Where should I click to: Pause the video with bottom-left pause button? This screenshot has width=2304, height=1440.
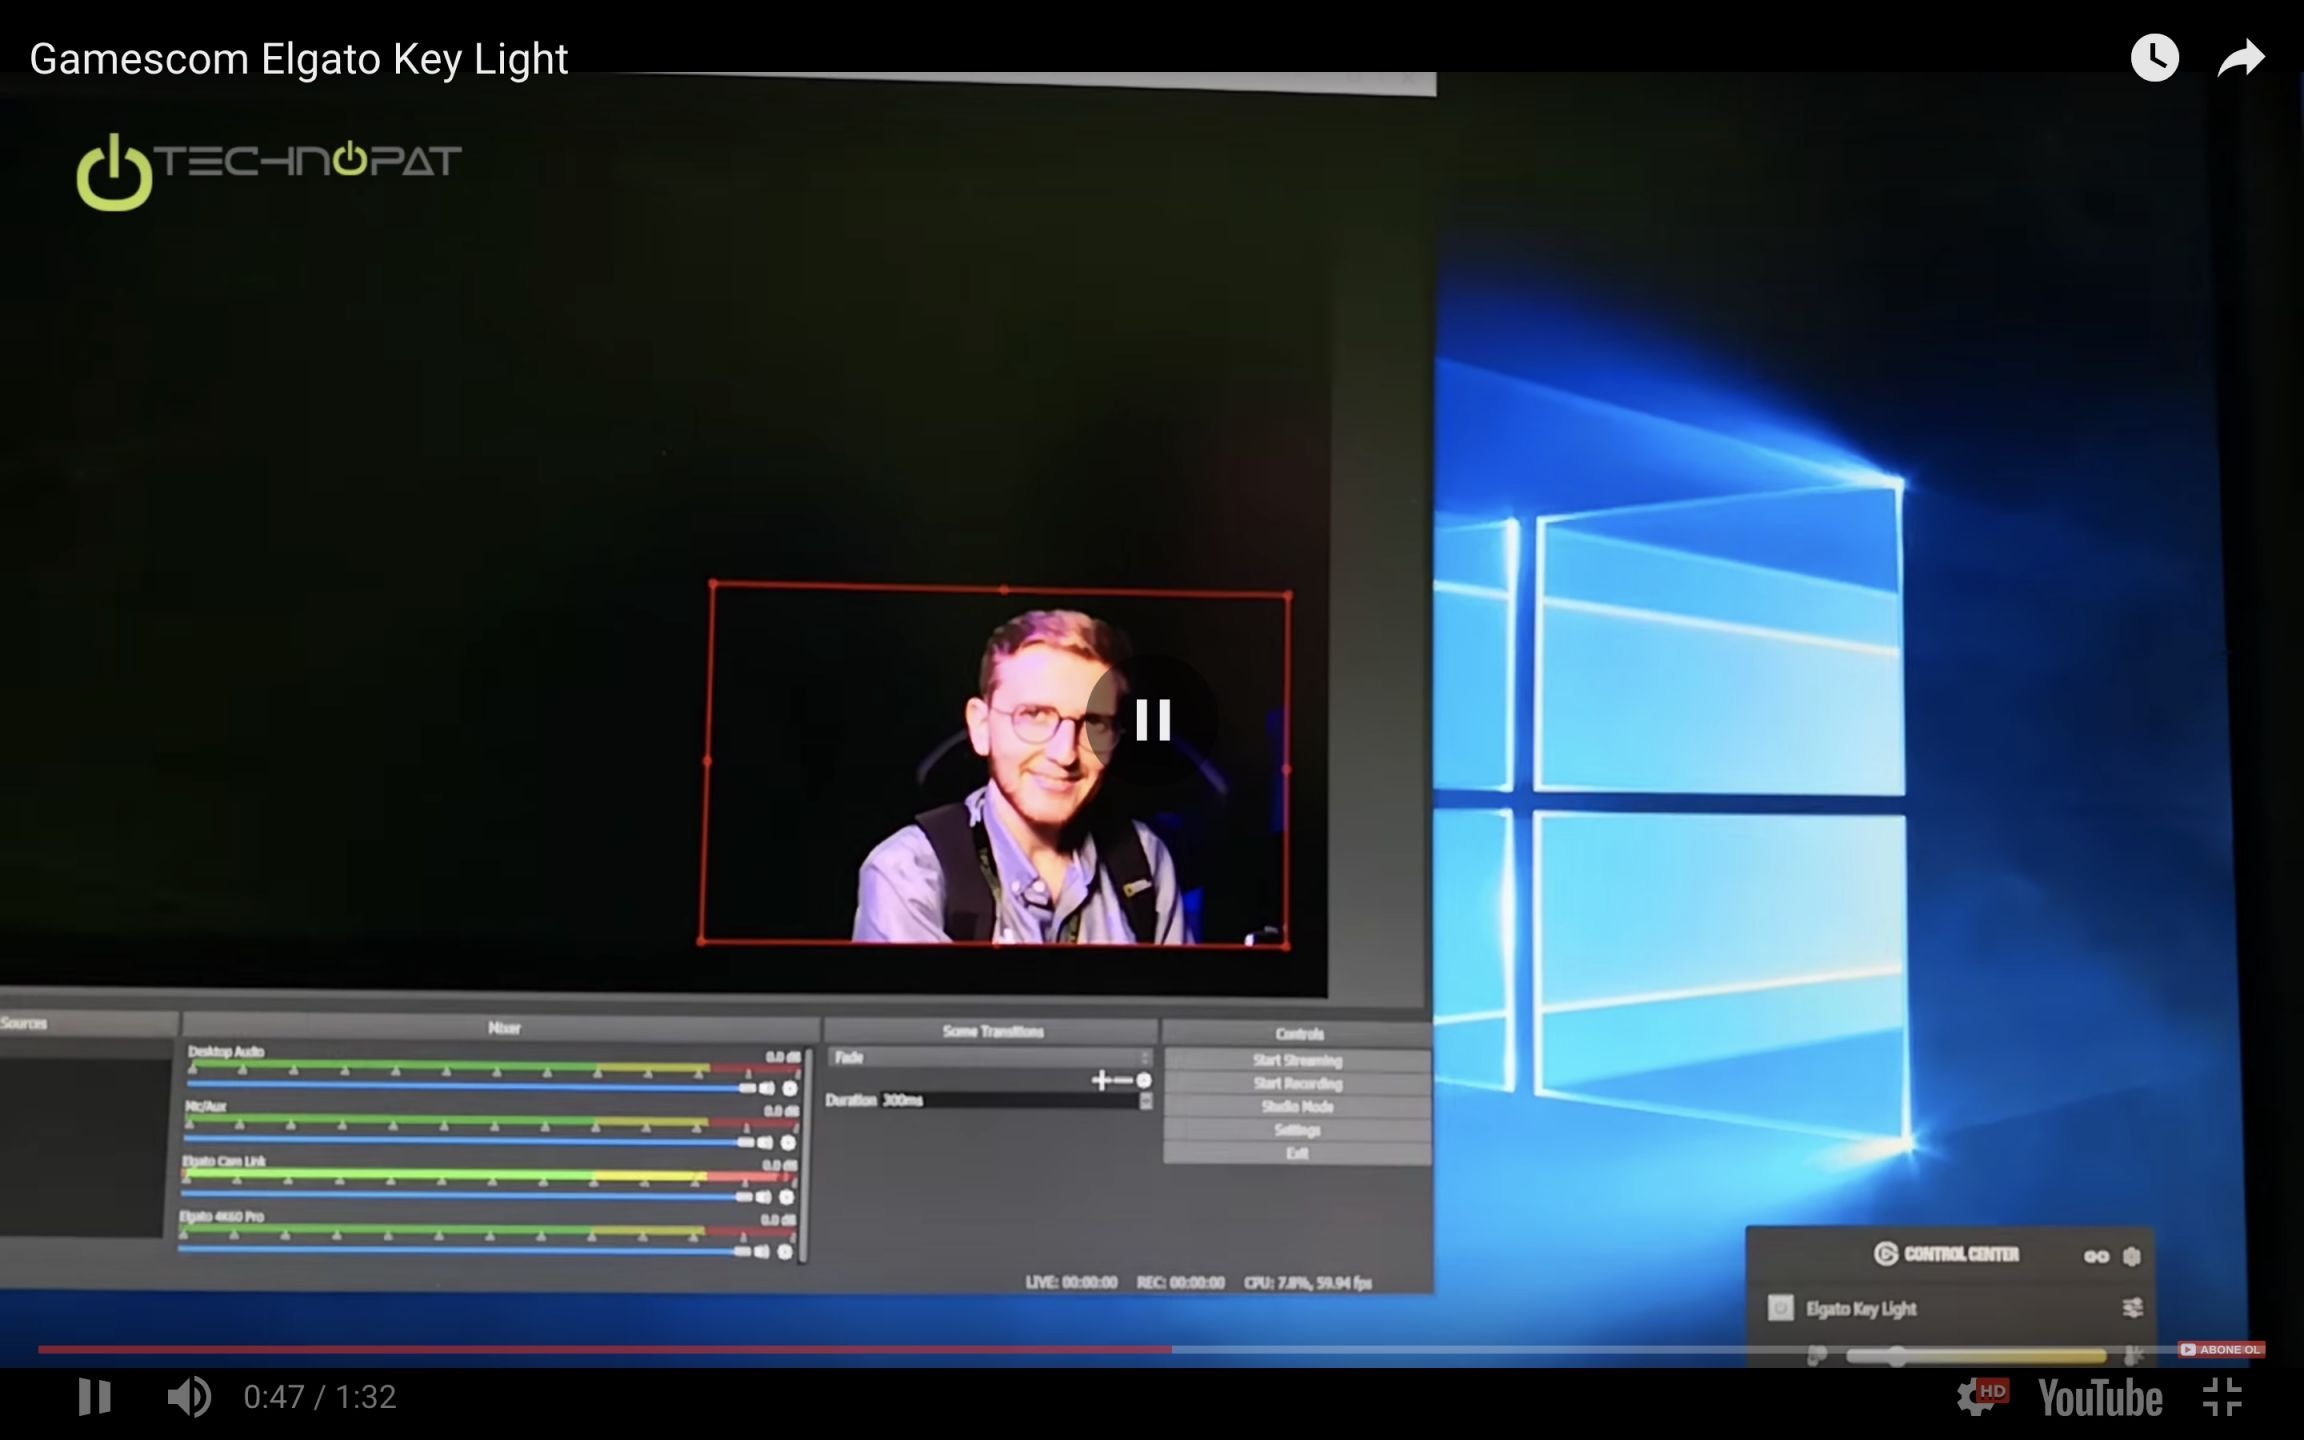pos(95,1397)
